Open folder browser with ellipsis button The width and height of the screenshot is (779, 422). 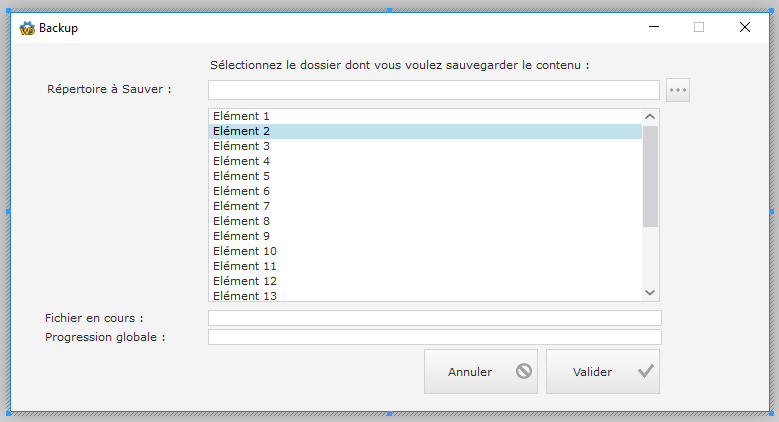click(678, 90)
